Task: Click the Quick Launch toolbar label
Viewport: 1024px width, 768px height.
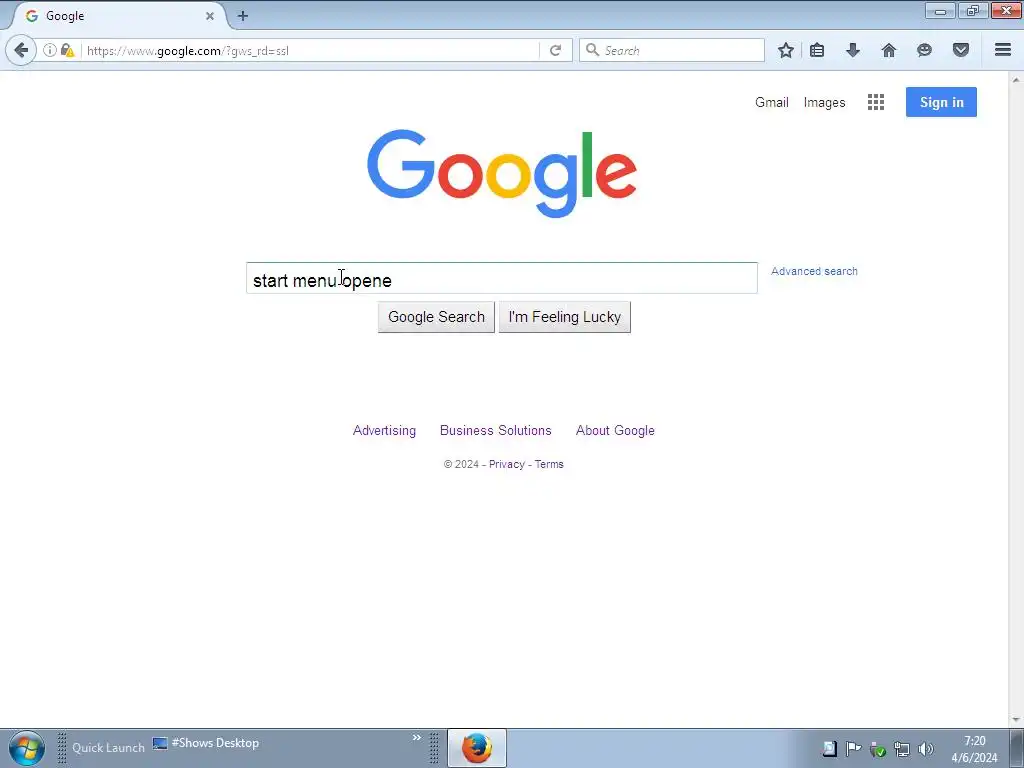Action: pos(108,748)
